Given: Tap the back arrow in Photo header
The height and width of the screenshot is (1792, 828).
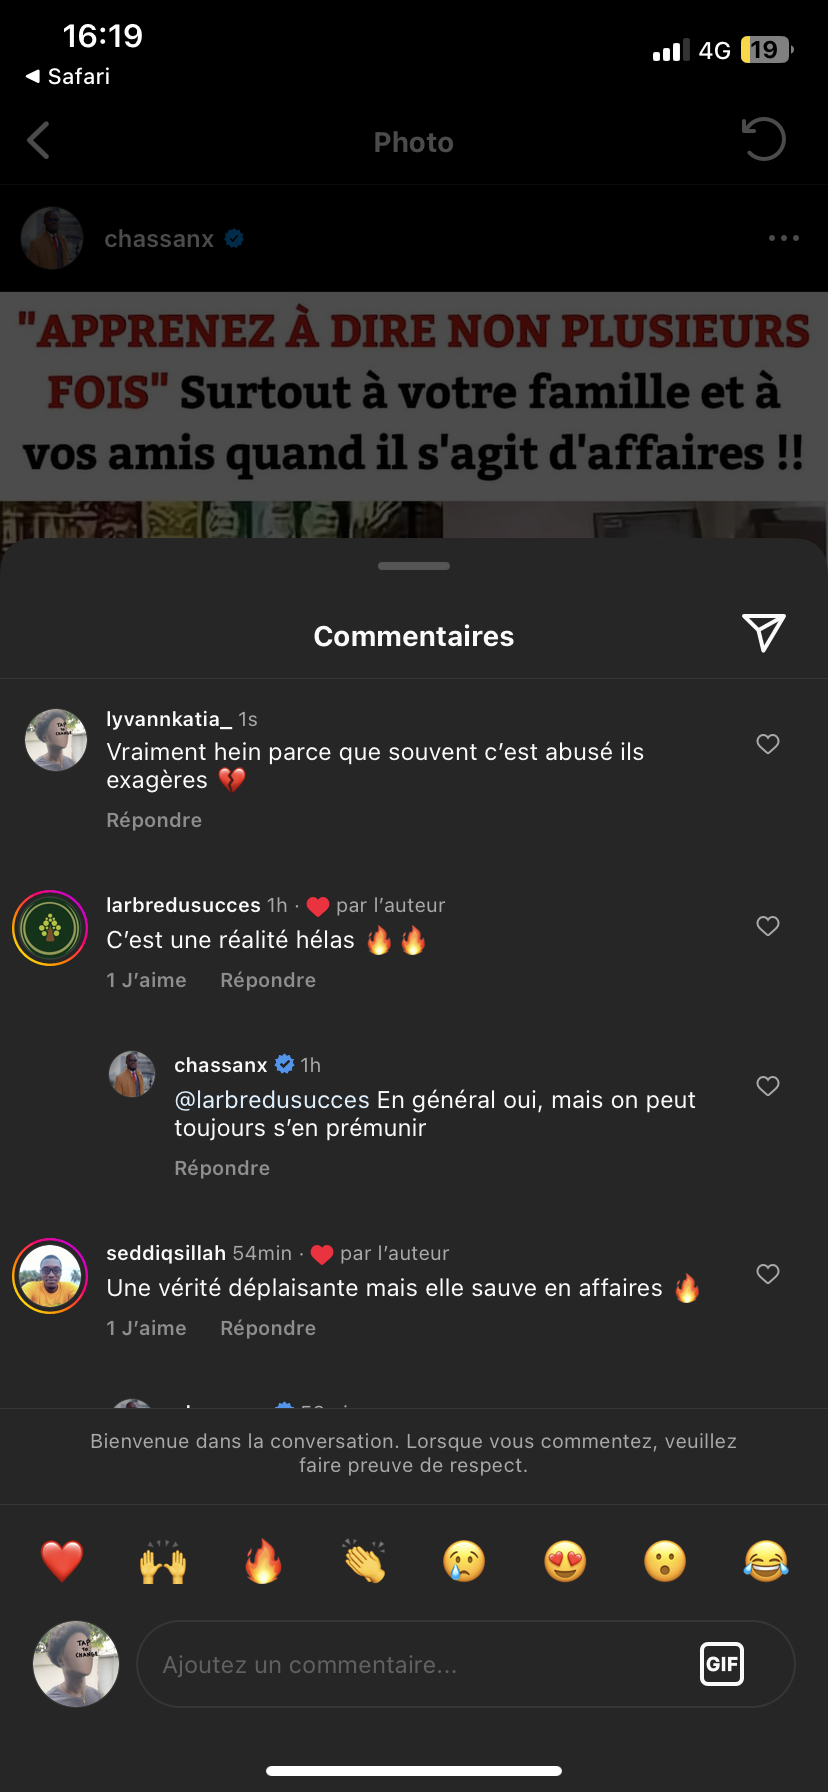Looking at the screenshot, I should coord(39,141).
